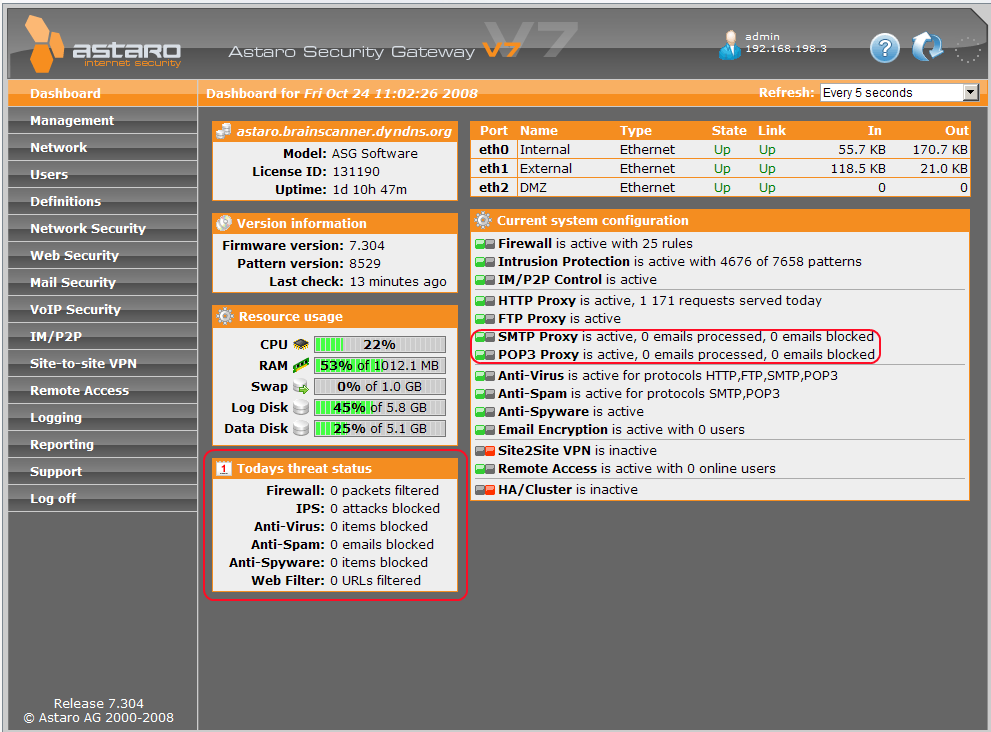The width and height of the screenshot is (991, 732).
Task: Click the CPU chip icon
Action: pos(301,345)
